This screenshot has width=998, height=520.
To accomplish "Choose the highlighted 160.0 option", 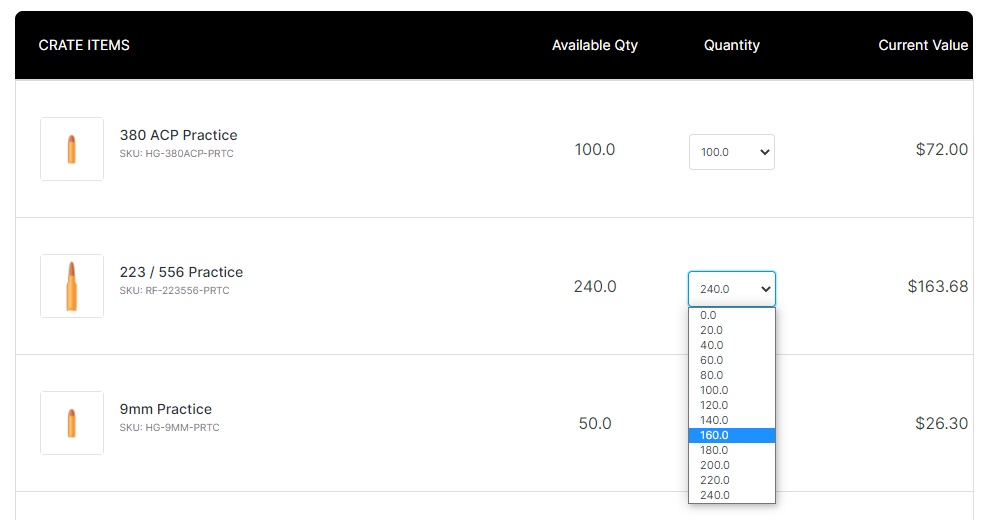I will 732,435.
